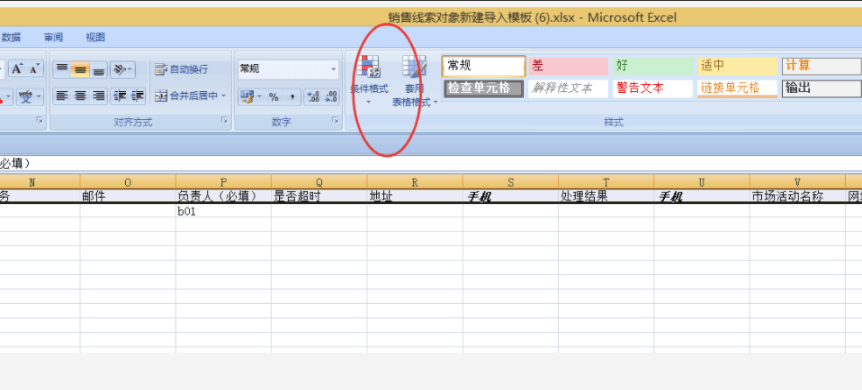Viewport: 862px width, 390px height.
Task: Apply percent style
Action: pyautogui.click(x=274, y=97)
